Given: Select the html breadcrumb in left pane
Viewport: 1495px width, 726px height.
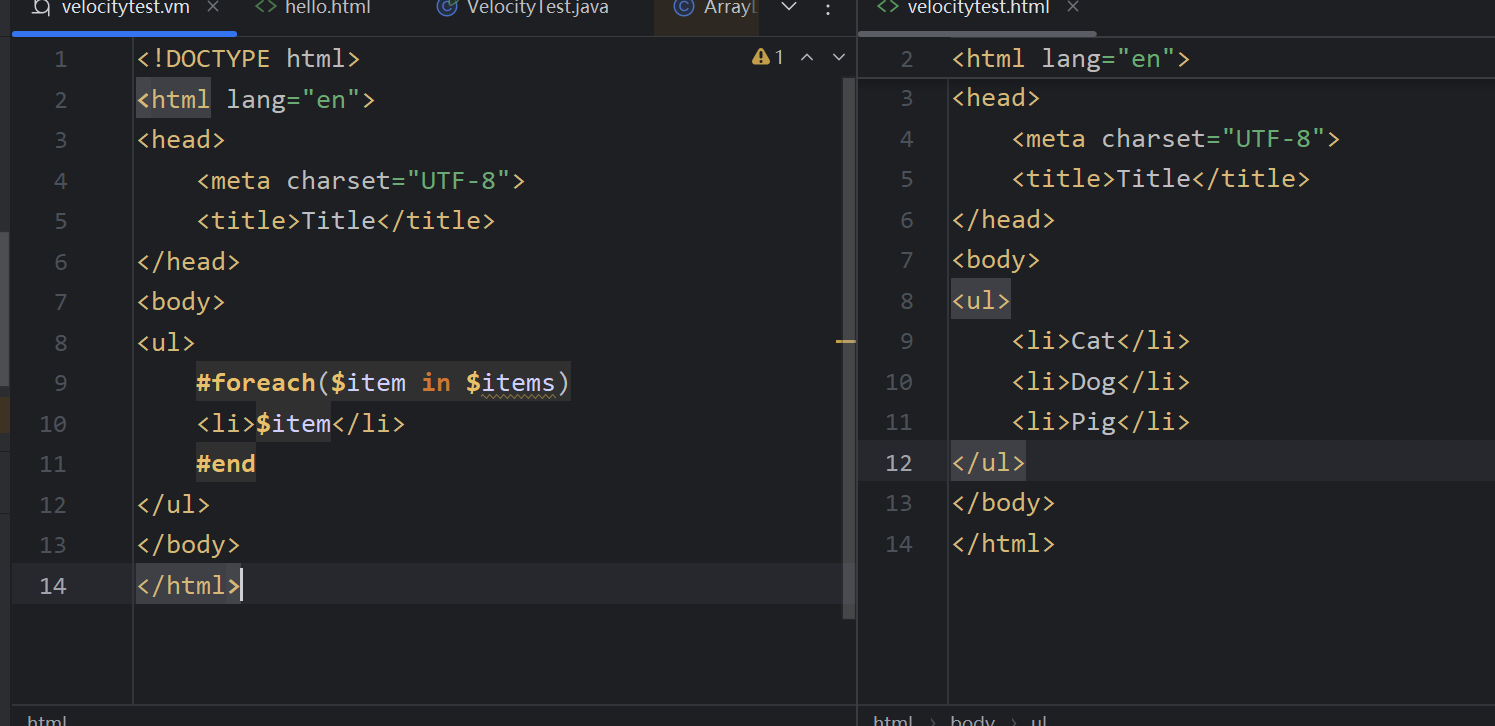Looking at the screenshot, I should click(x=47, y=720).
